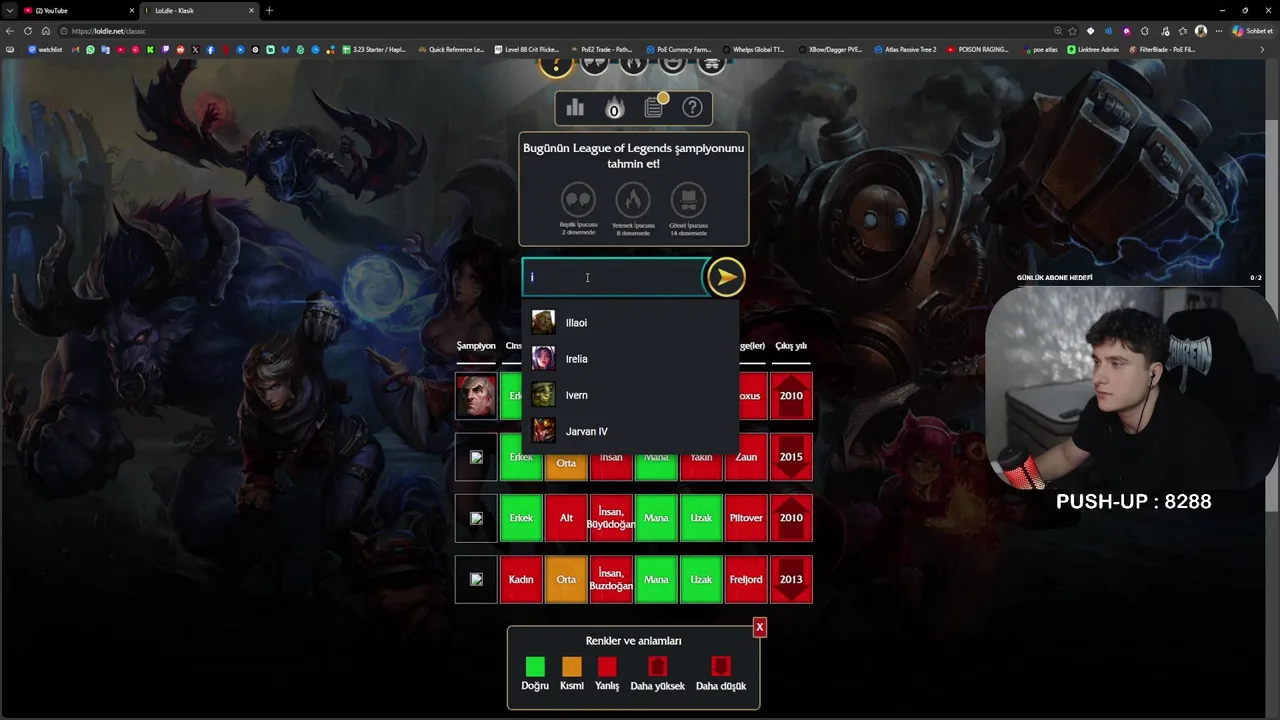Screen dimensions: 1280x720
Task: Open the statistics bar chart icon
Action: click(x=575, y=108)
